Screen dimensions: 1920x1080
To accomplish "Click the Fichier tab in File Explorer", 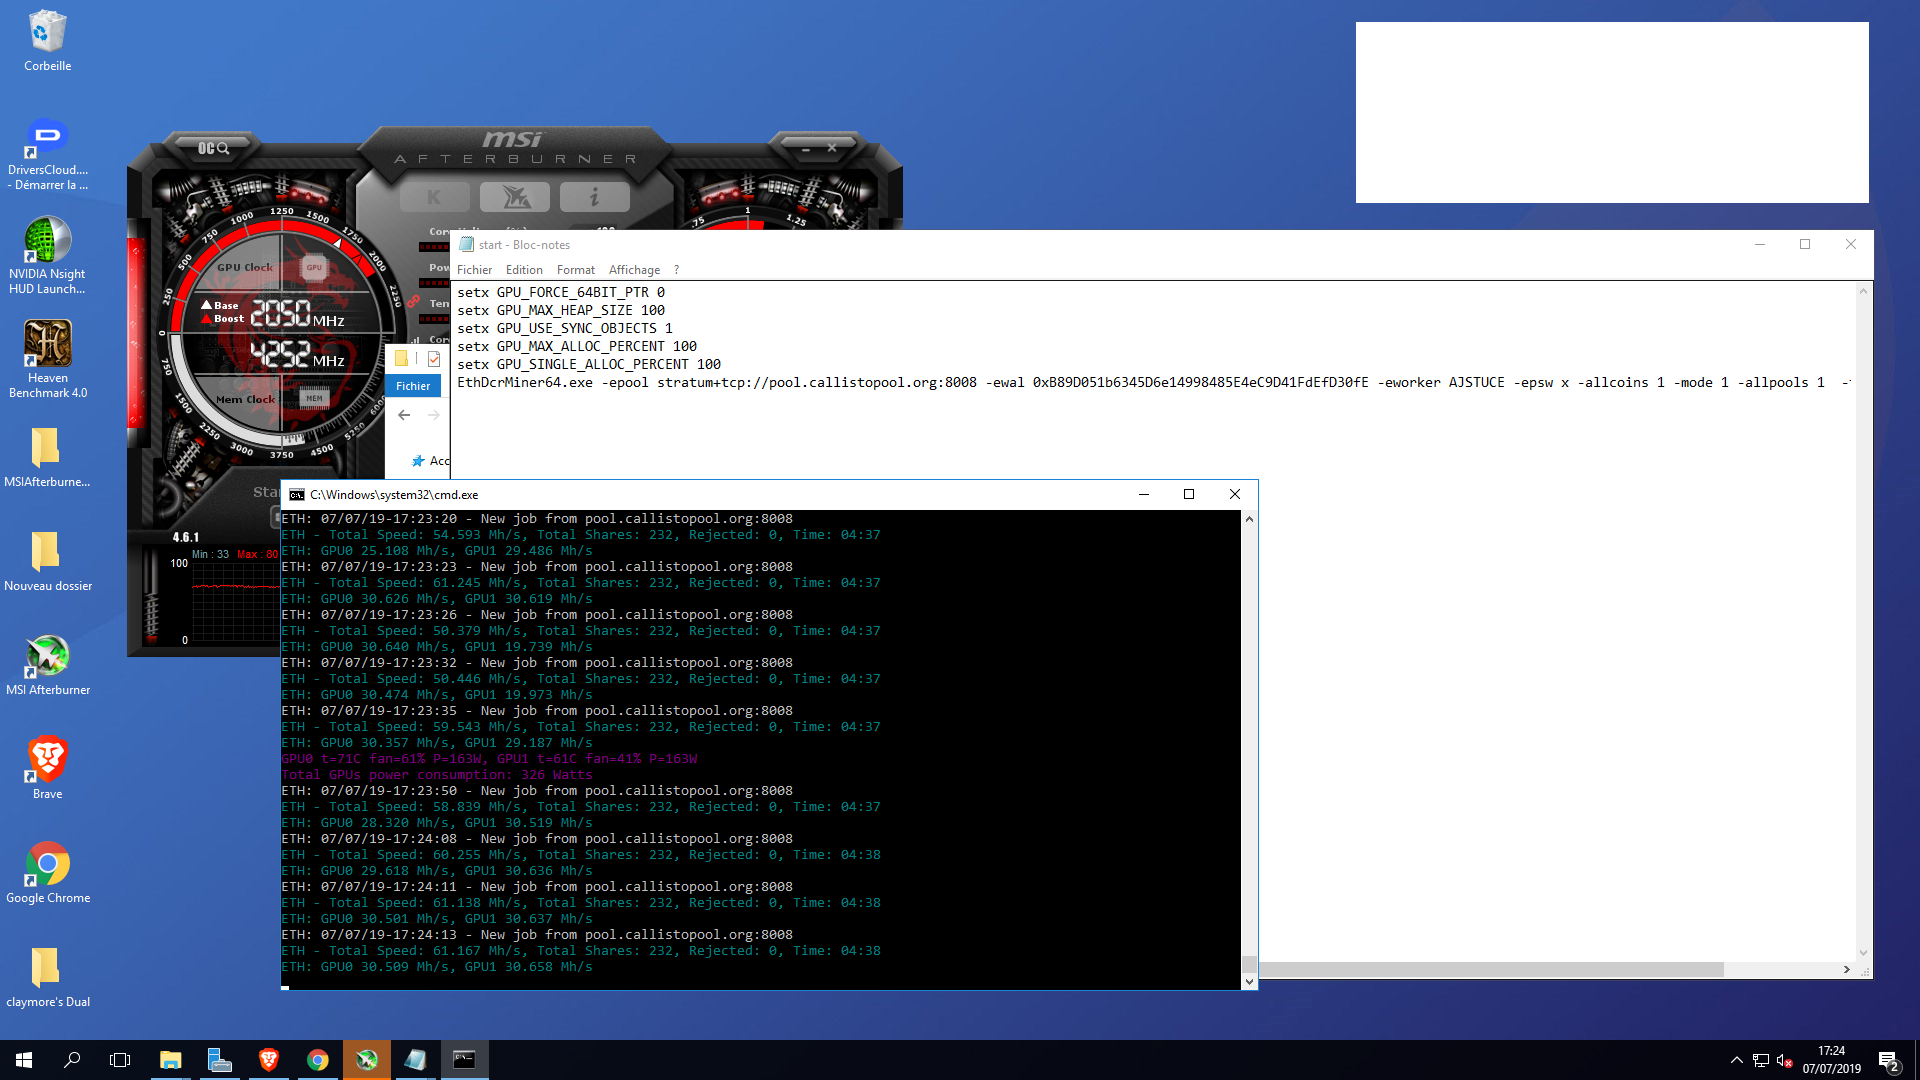I will [x=413, y=386].
